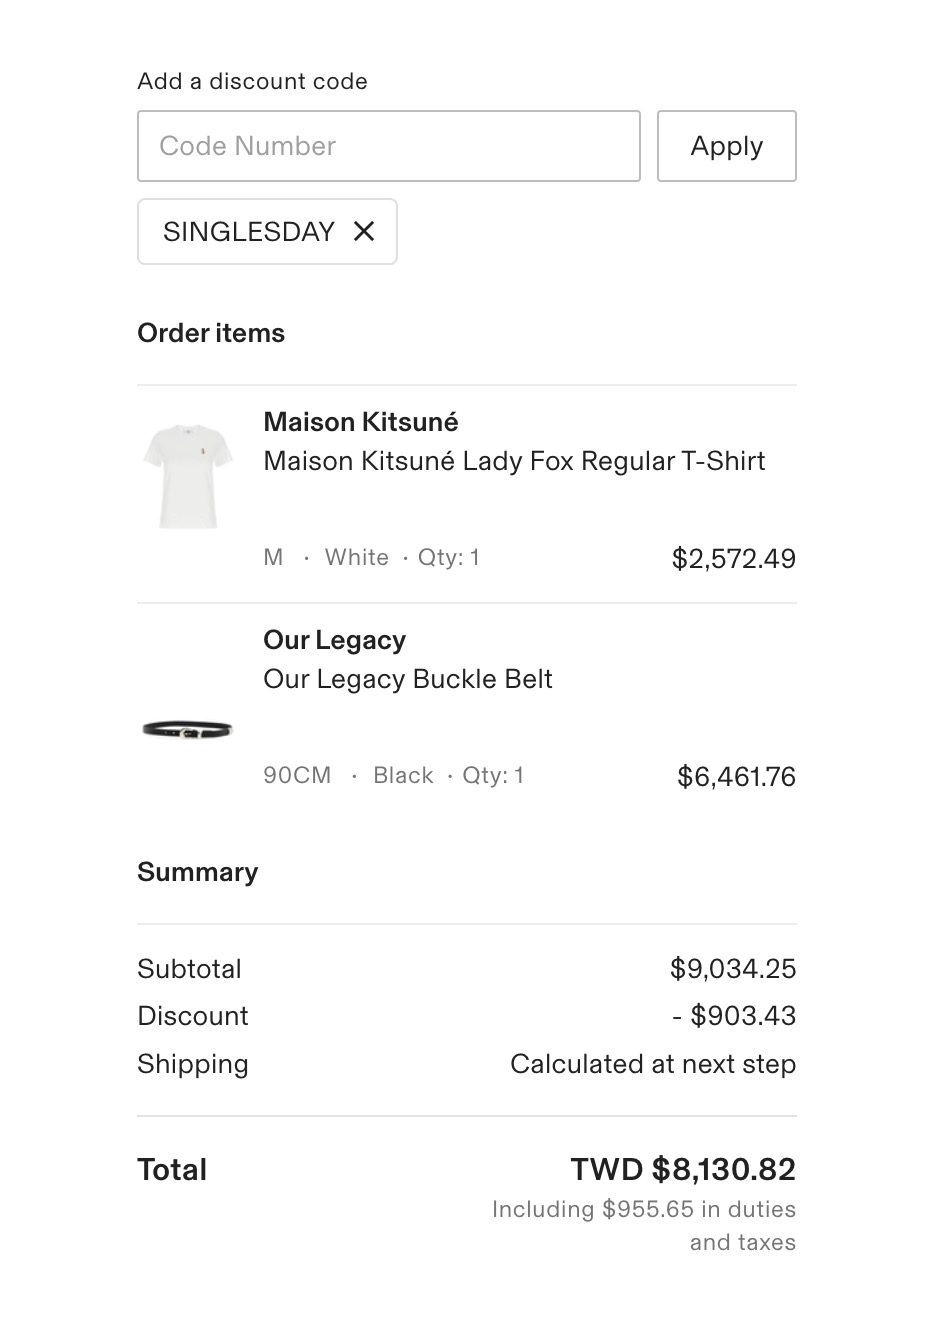Click Calculated at next step shipping text

[652, 1064]
